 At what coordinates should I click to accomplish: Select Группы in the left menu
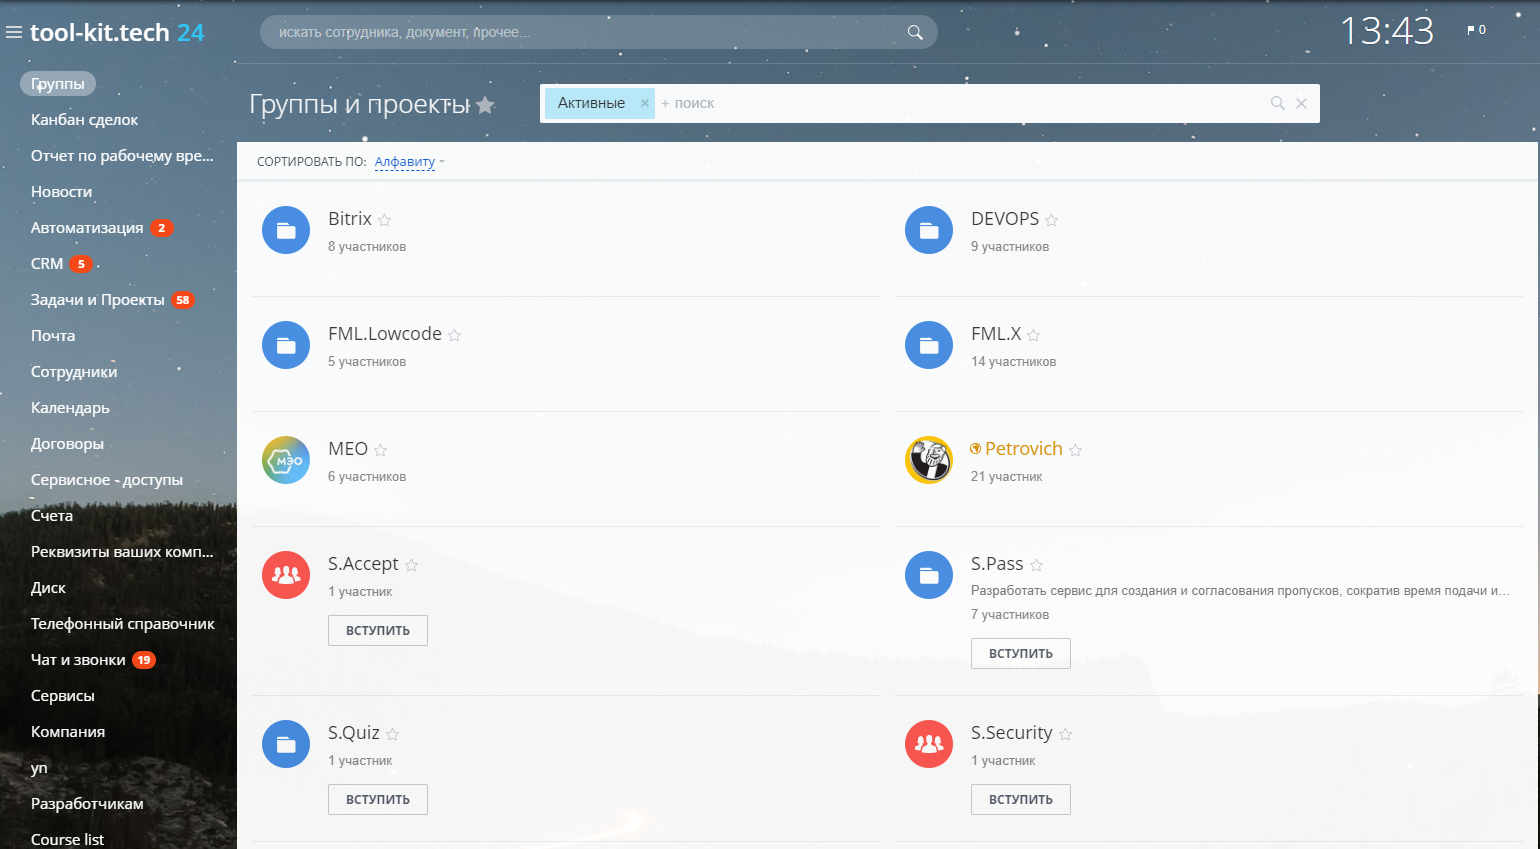[x=58, y=84]
